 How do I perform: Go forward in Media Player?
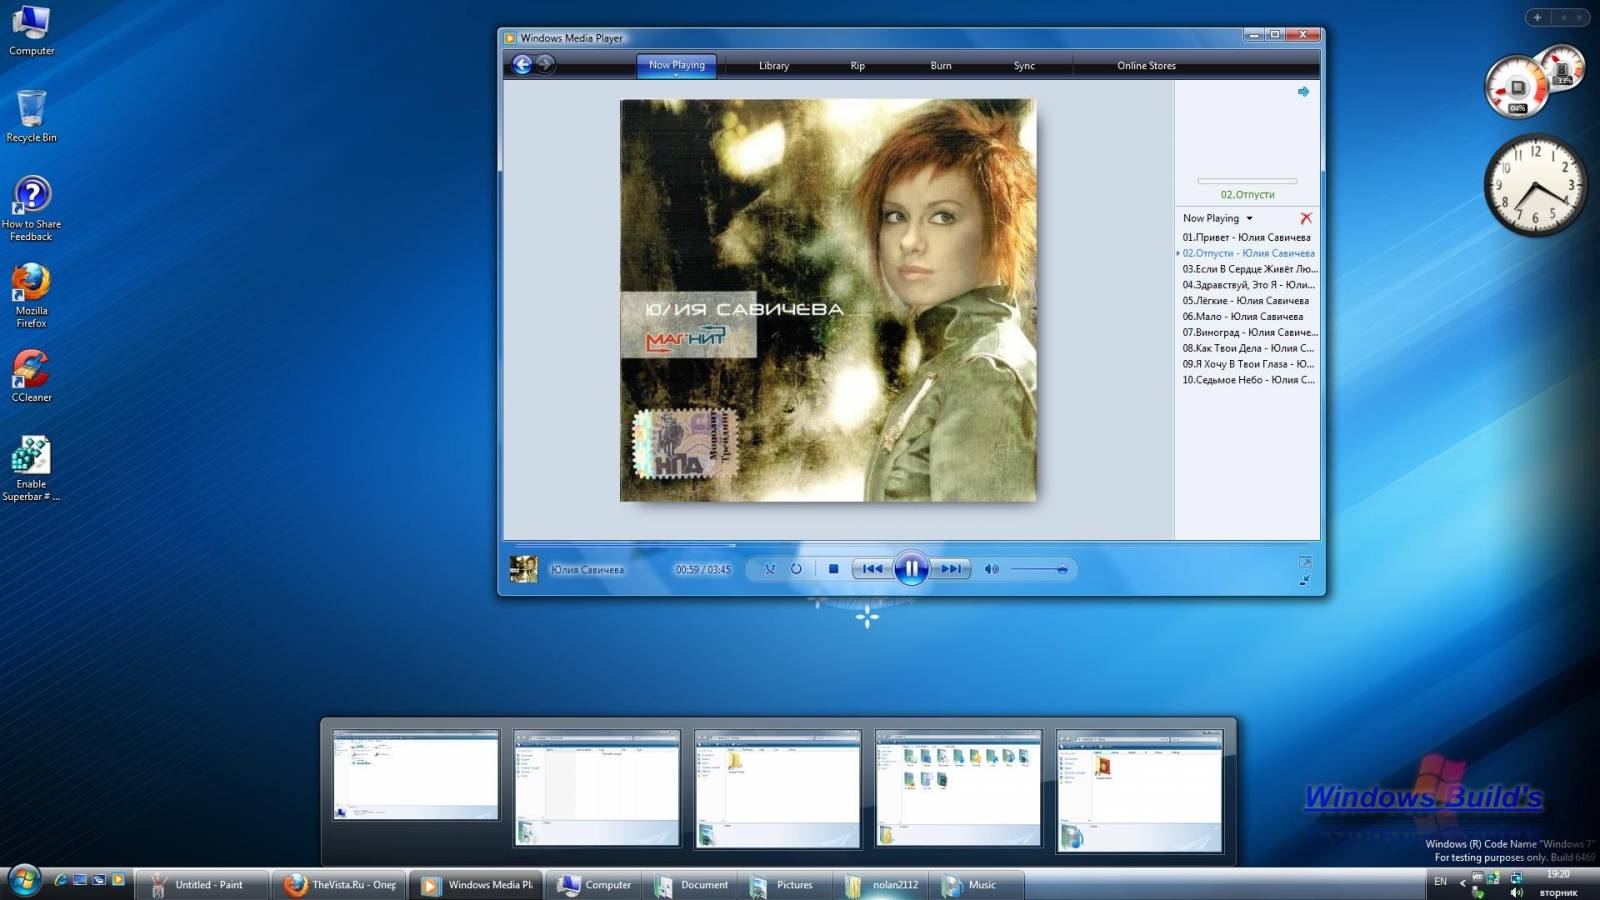pos(545,64)
